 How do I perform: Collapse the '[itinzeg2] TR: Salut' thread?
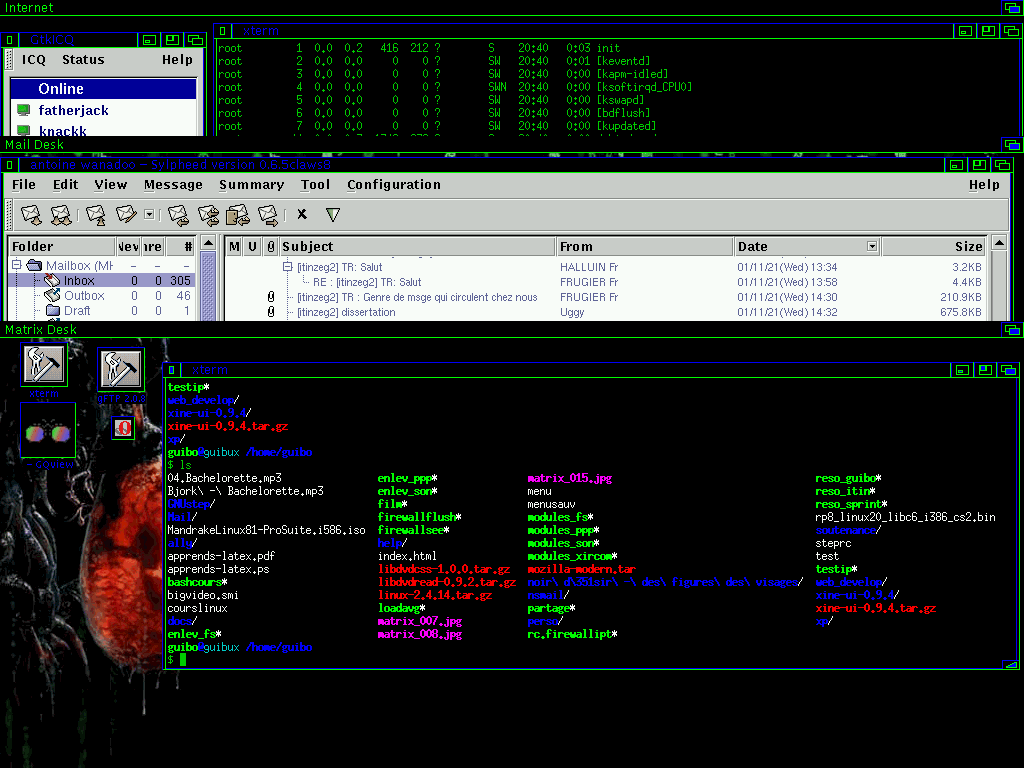tap(287, 266)
